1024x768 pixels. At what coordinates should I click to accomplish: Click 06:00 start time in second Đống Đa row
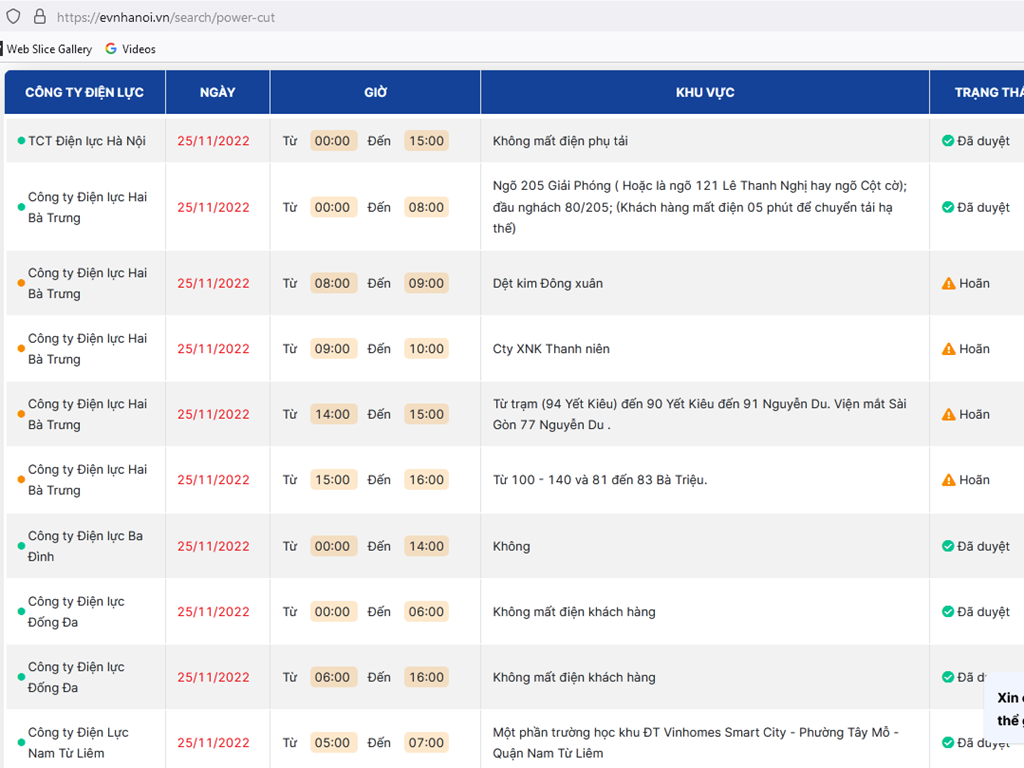click(x=332, y=677)
